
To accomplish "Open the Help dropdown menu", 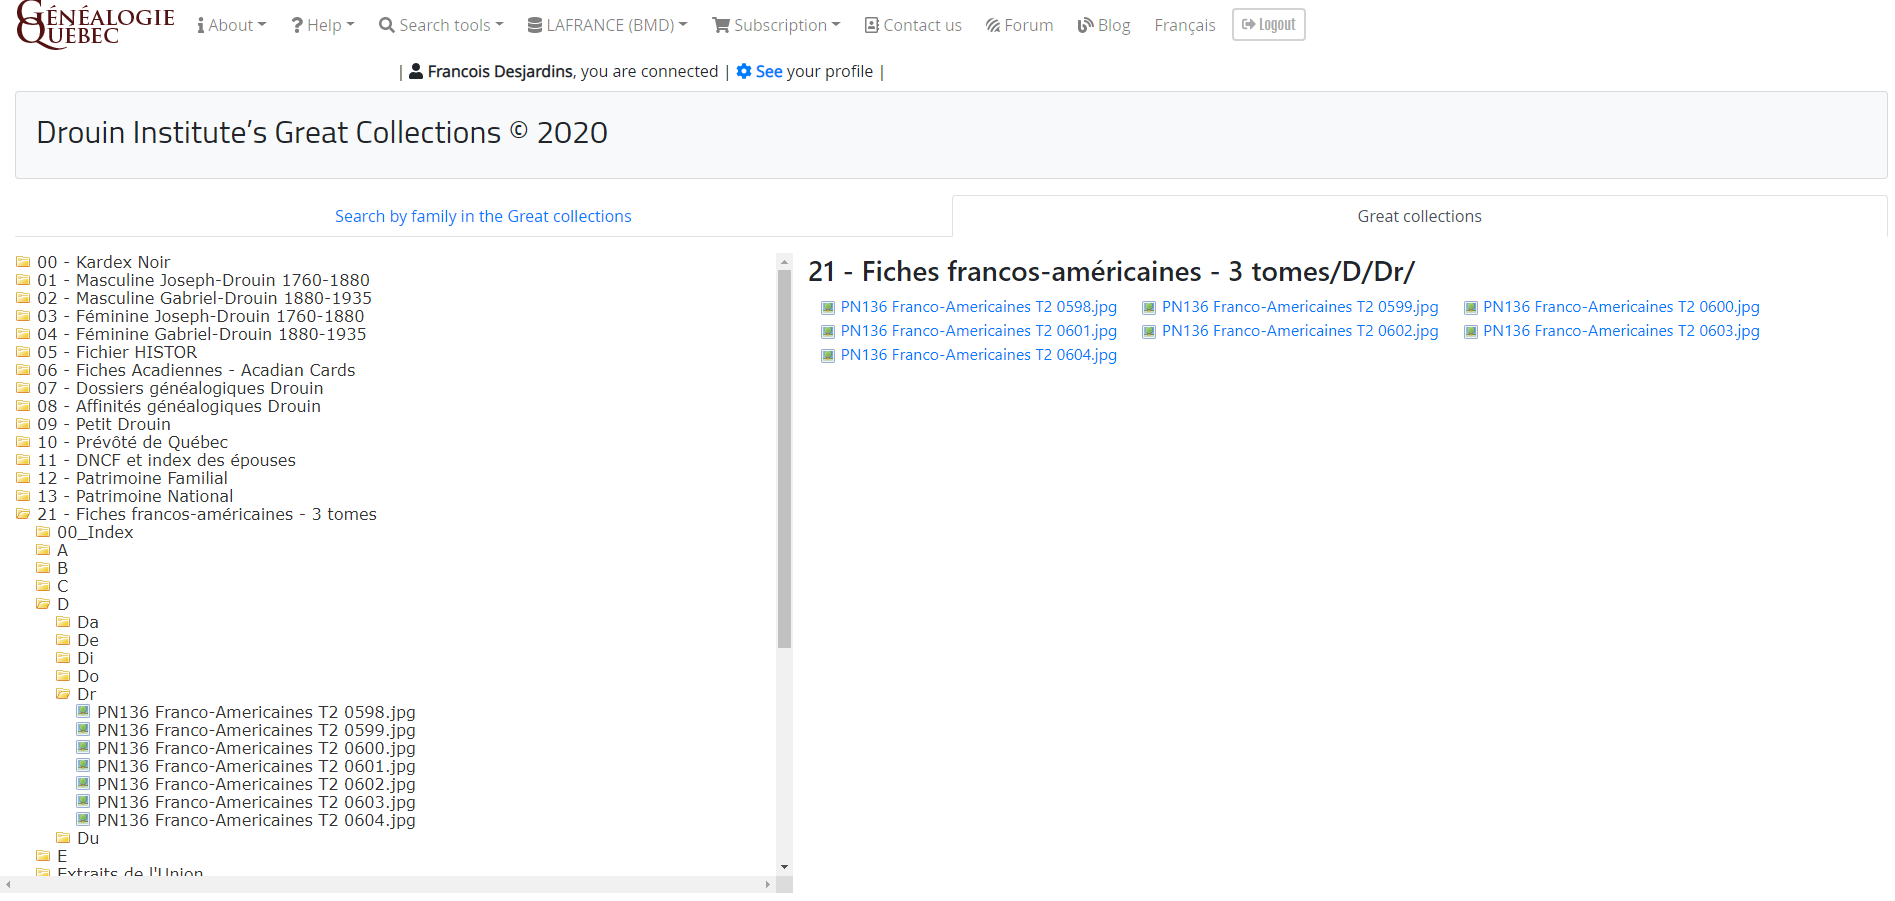I will tap(322, 25).
